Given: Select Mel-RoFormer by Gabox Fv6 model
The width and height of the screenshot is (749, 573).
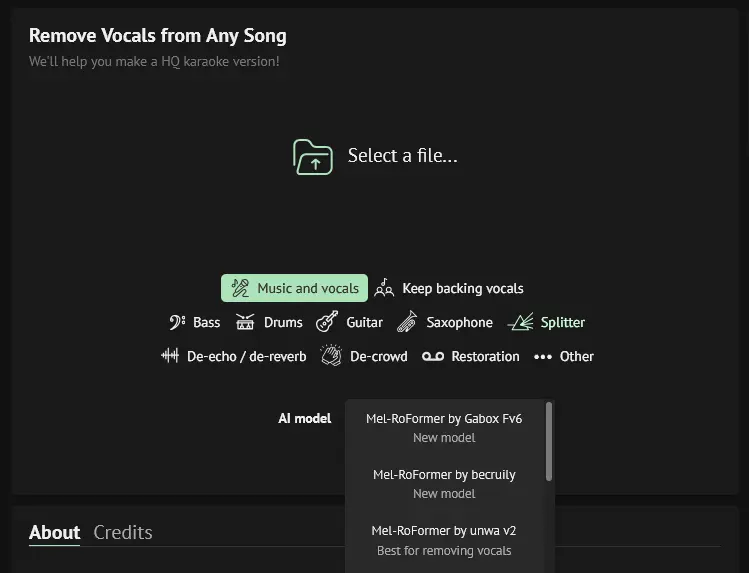Looking at the screenshot, I should [444, 427].
